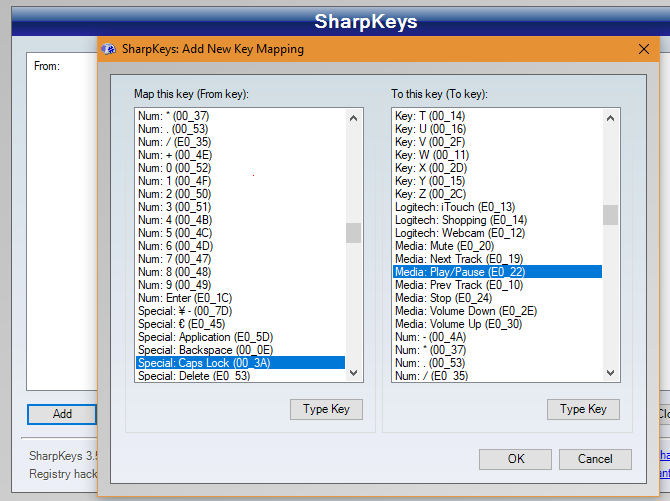The image size is (670, 501).
Task: Select 'Key: T (00_14)' in To list
Action: click(497, 116)
